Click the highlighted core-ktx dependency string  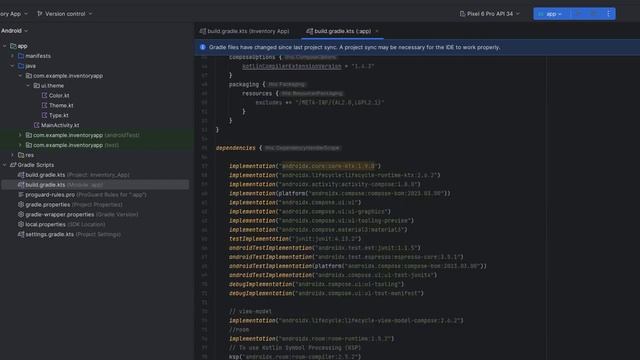coord(328,166)
